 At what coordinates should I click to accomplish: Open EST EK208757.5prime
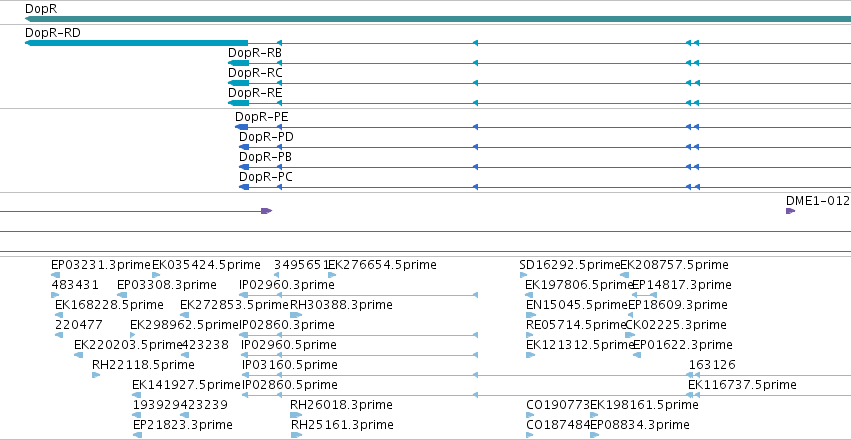coord(675,265)
